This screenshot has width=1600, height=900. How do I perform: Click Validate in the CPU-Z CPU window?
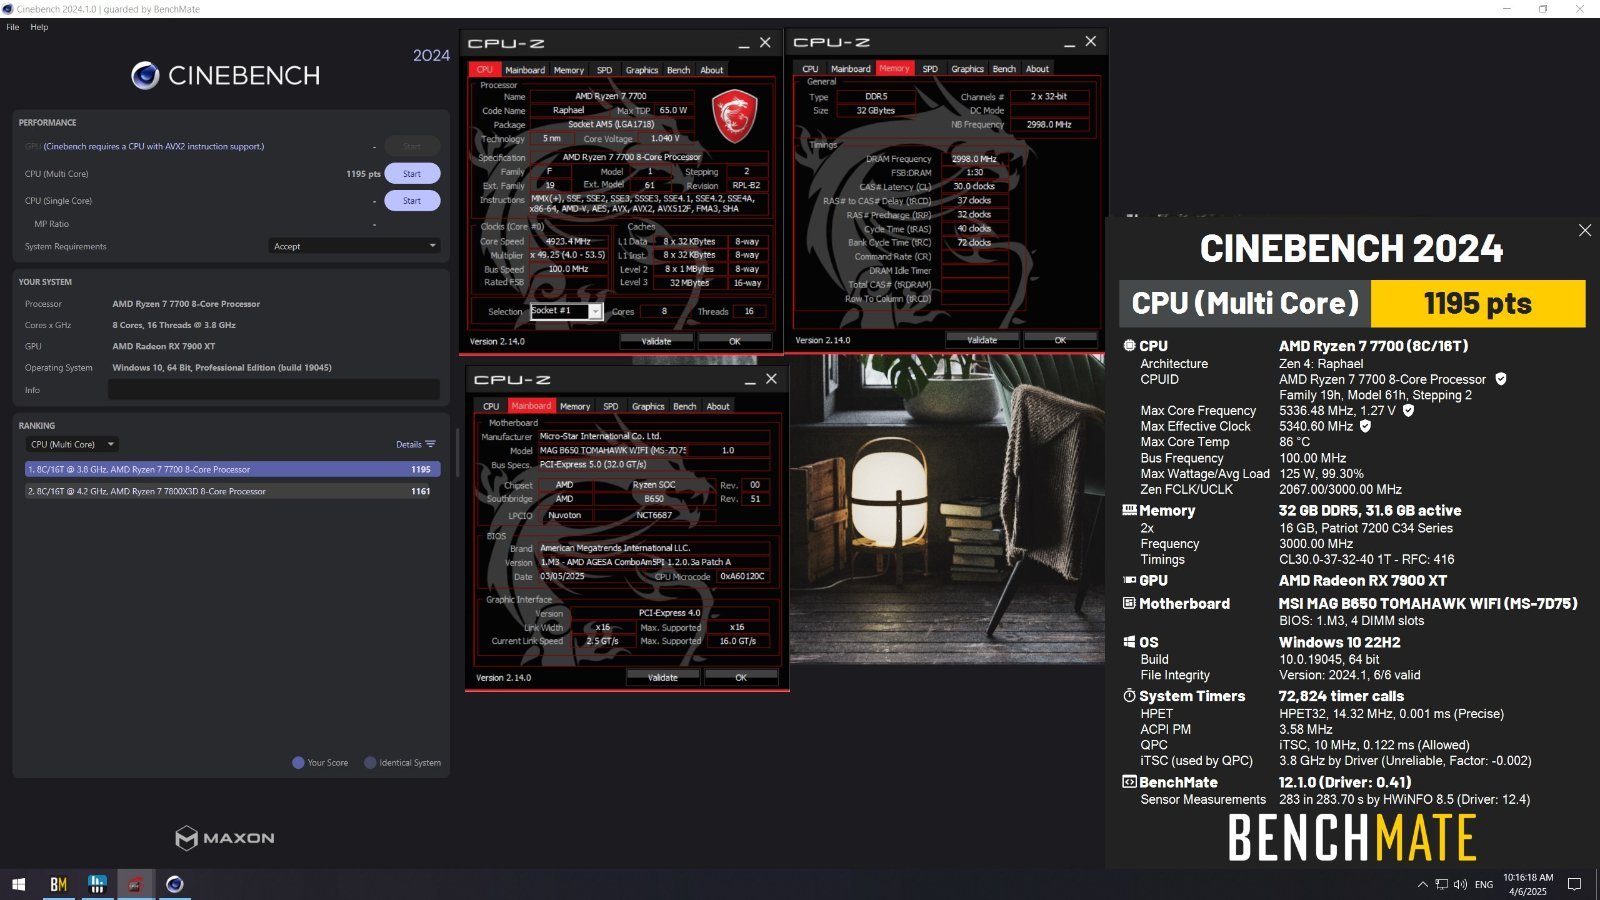click(x=656, y=341)
